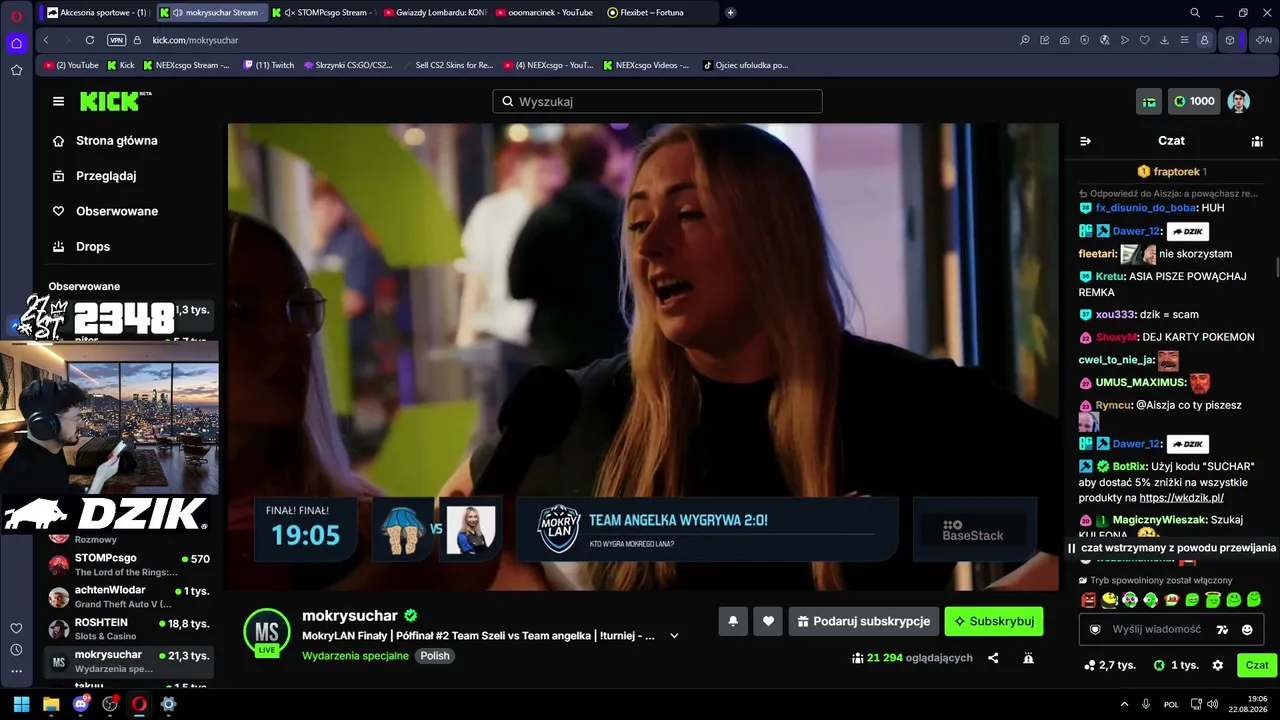Reload the page
1280x720 pixels.
click(x=90, y=40)
